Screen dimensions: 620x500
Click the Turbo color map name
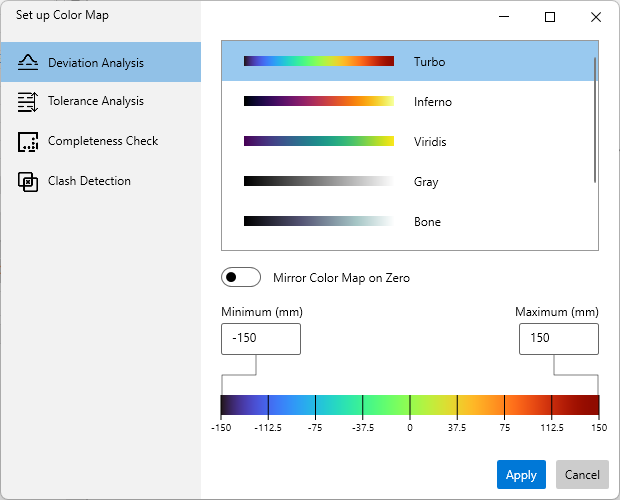tap(429, 62)
